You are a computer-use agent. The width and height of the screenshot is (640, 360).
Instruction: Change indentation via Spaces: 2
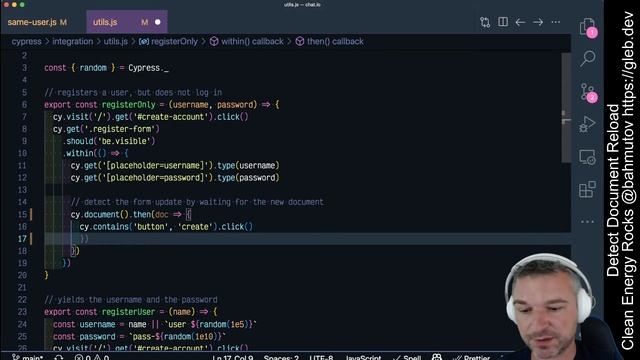[281, 358]
